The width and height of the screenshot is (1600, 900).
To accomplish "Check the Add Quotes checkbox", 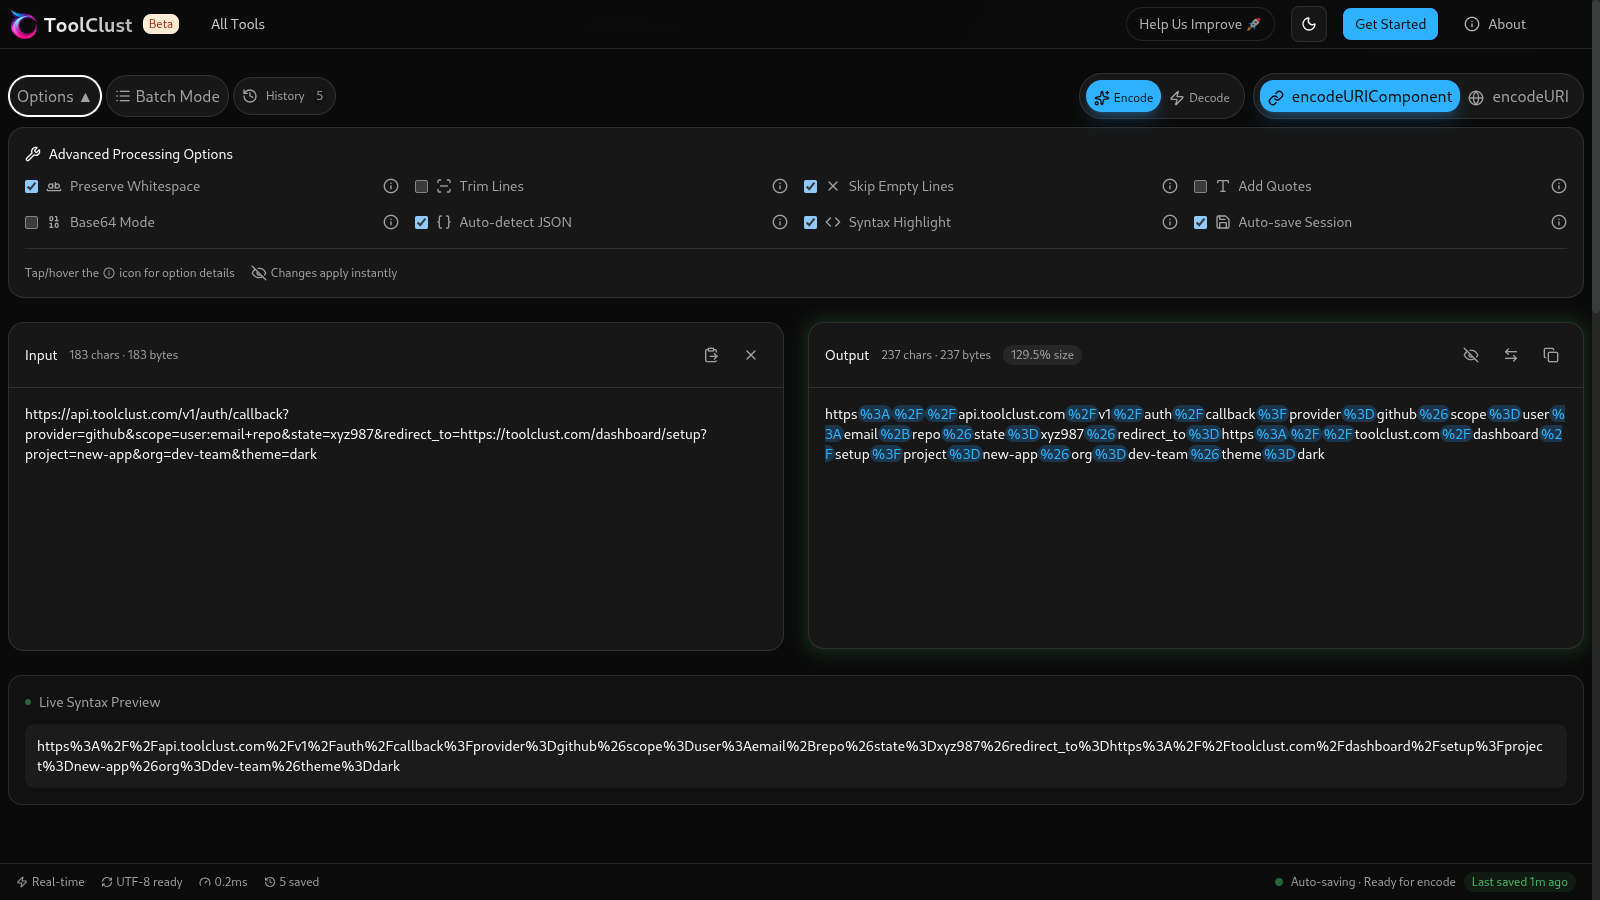I will click(1200, 186).
